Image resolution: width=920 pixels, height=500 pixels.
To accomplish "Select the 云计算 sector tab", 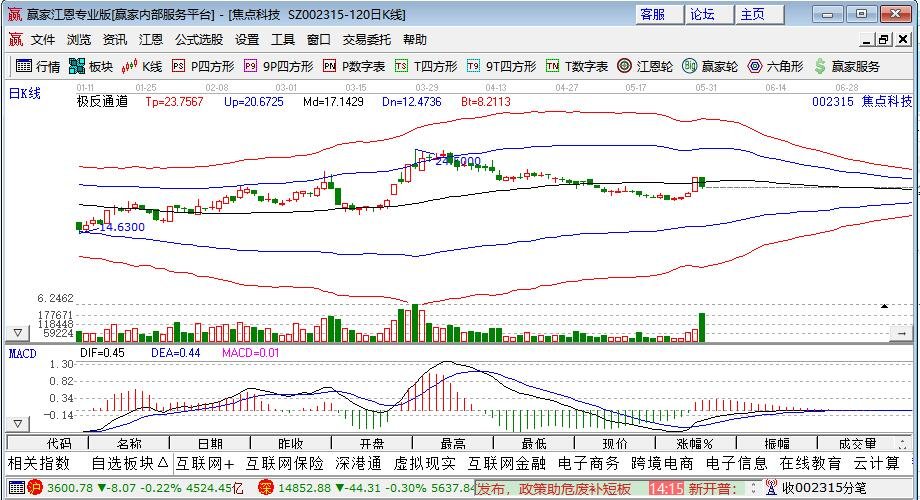I will tap(877, 464).
